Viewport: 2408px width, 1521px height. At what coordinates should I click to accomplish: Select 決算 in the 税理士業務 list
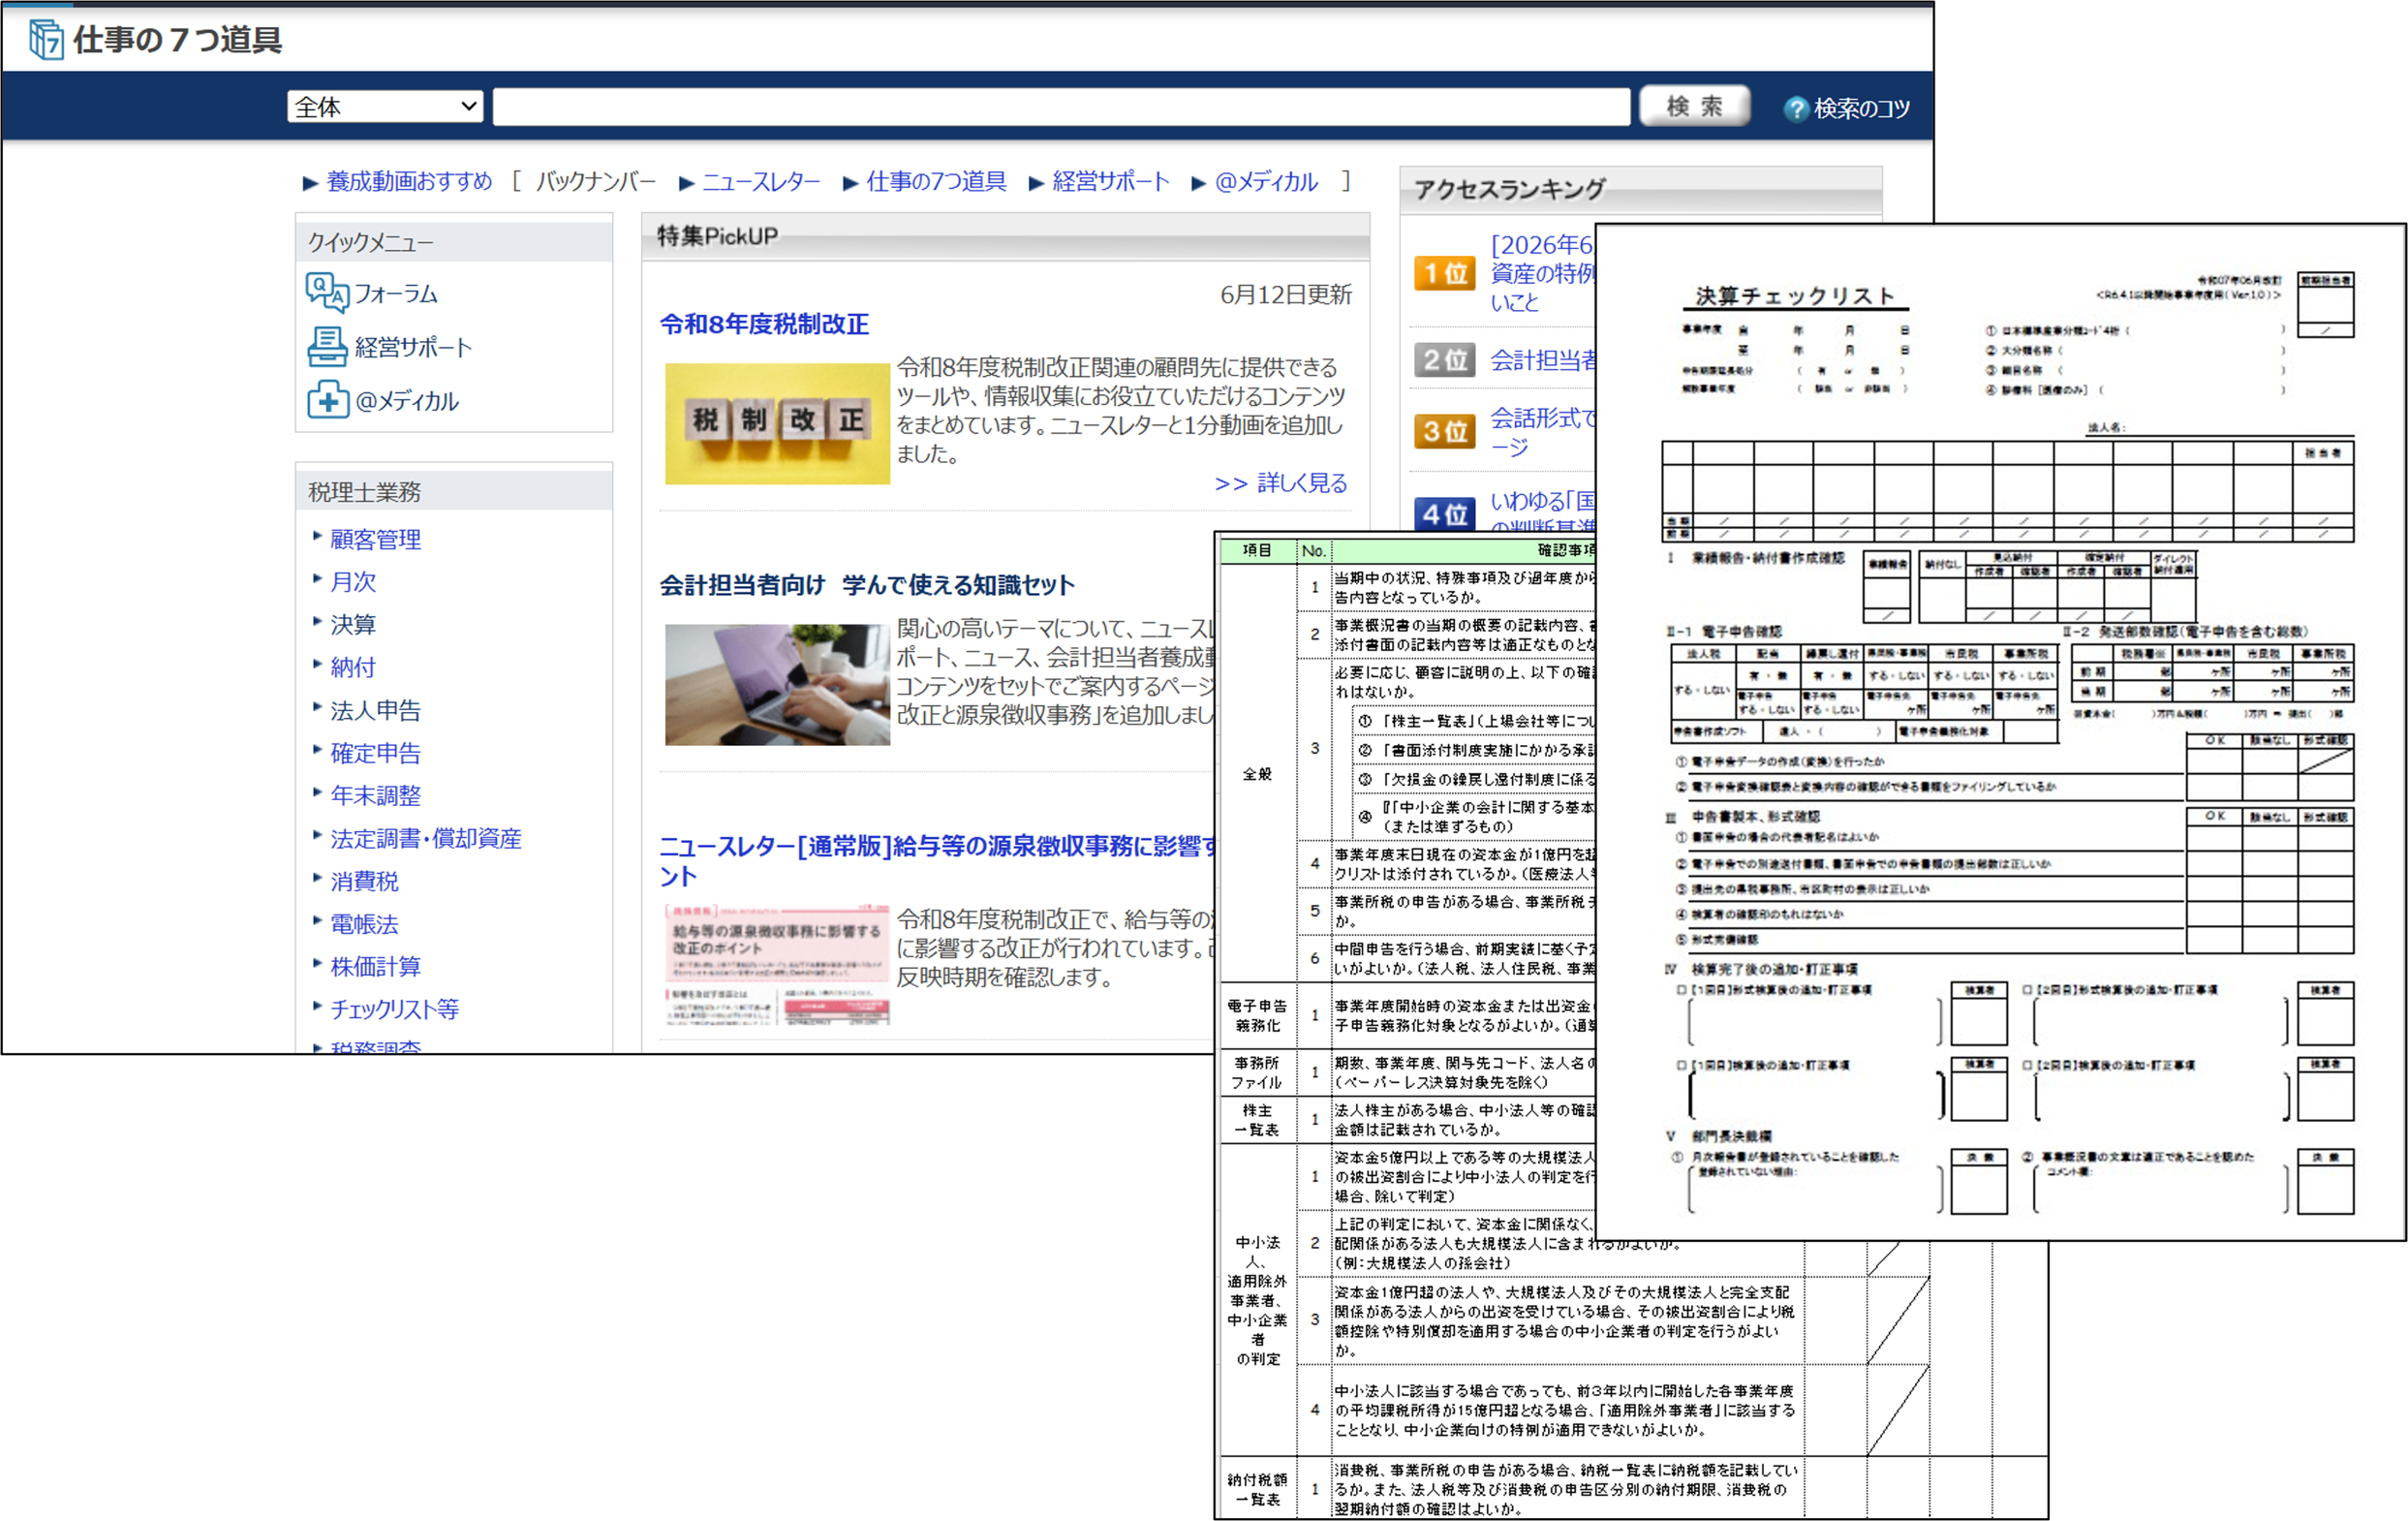pos(354,625)
